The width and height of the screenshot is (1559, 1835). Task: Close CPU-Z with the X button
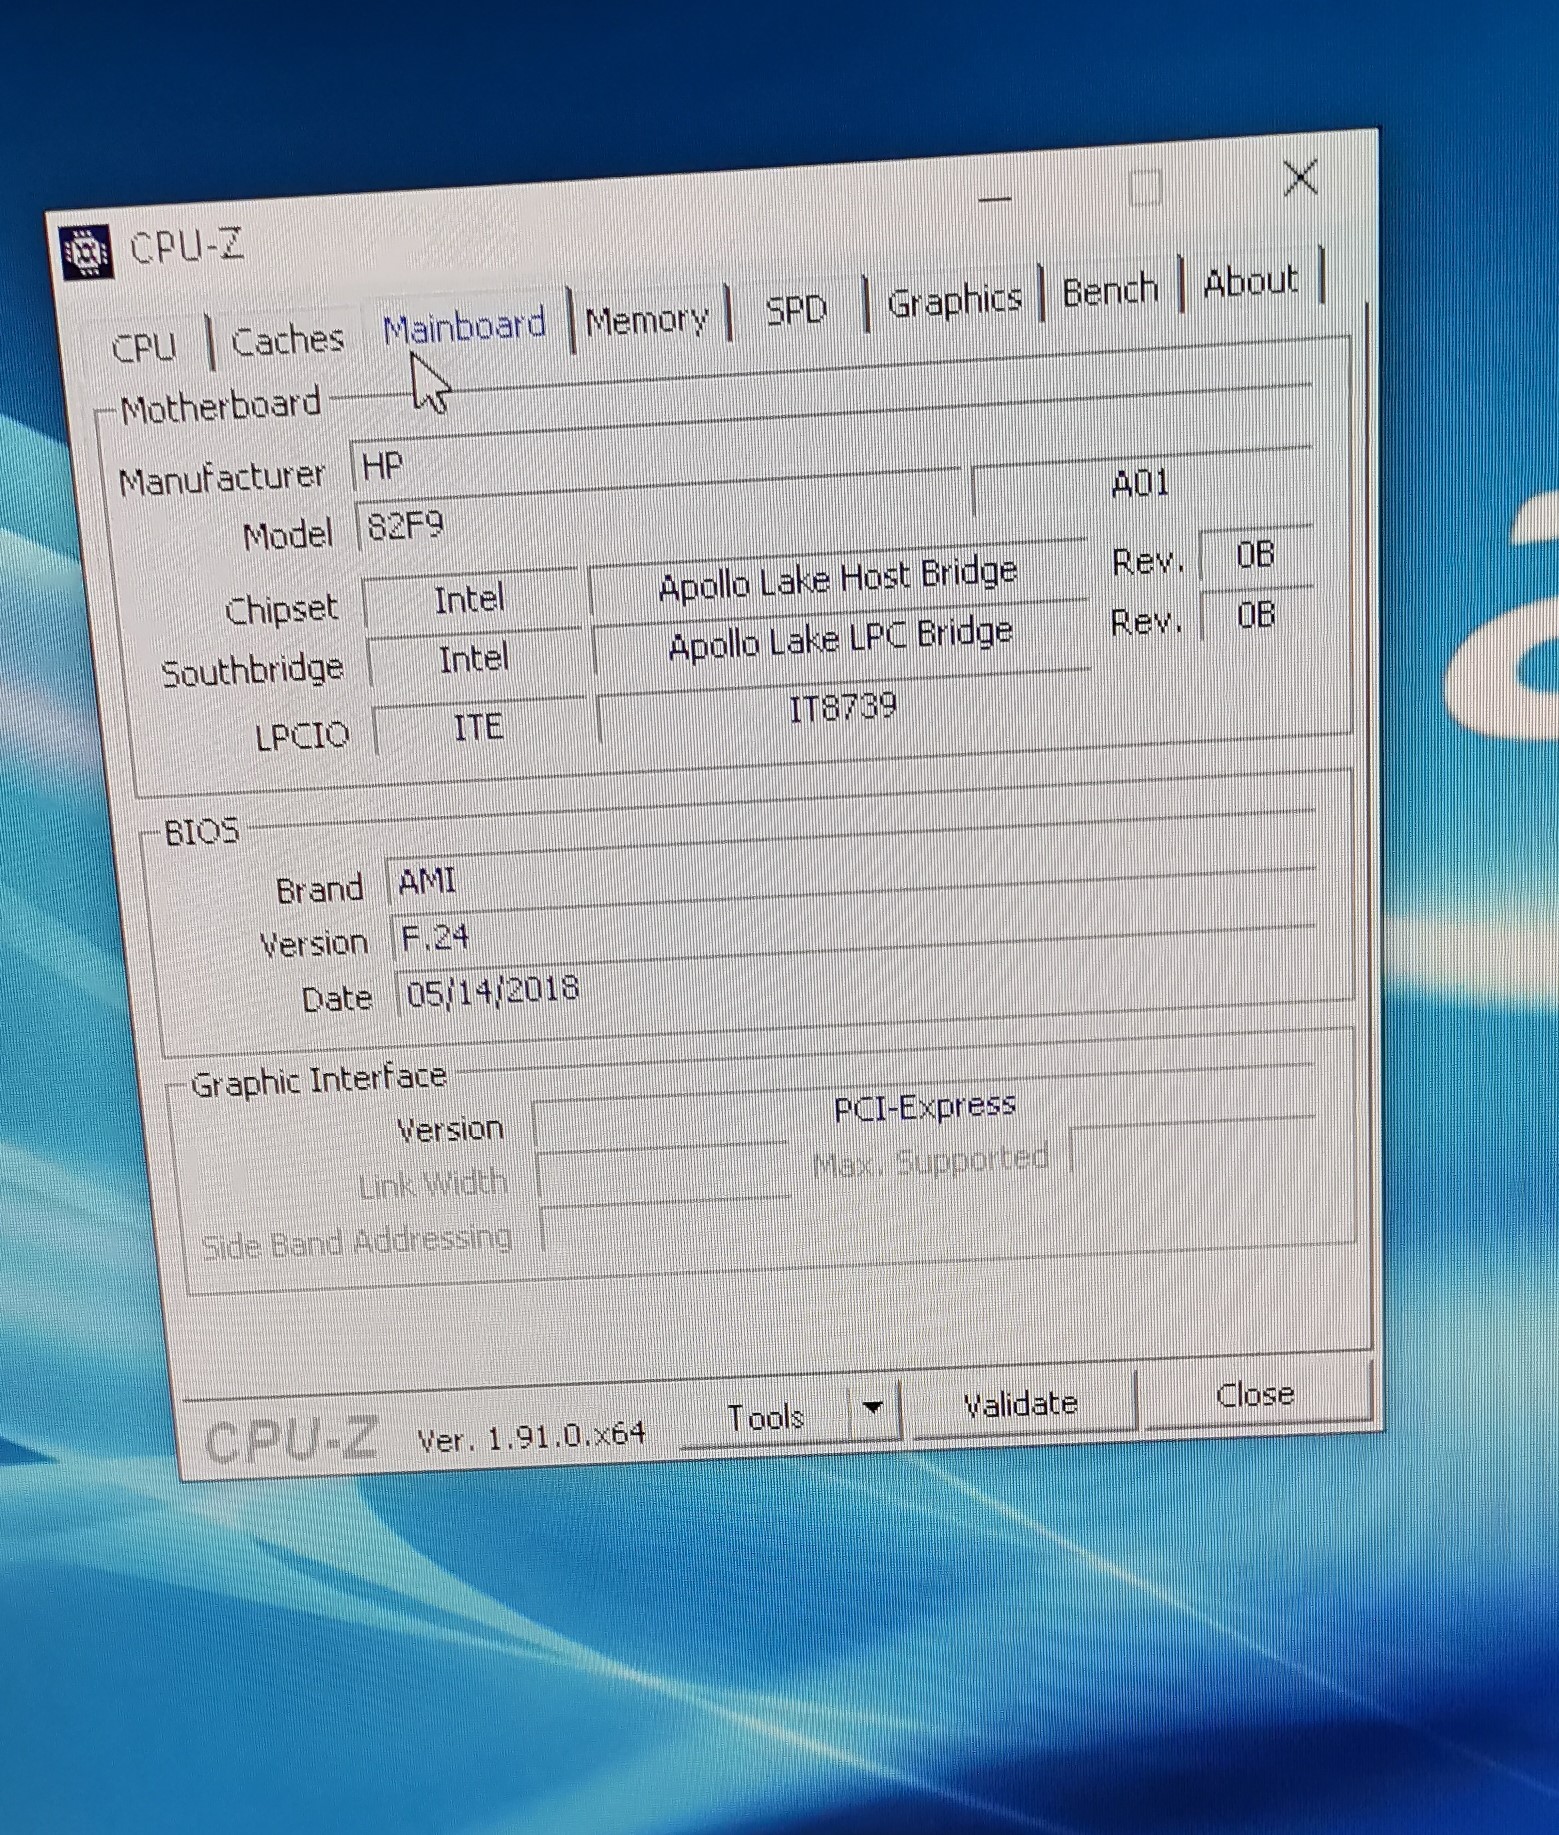pyautogui.click(x=1300, y=178)
